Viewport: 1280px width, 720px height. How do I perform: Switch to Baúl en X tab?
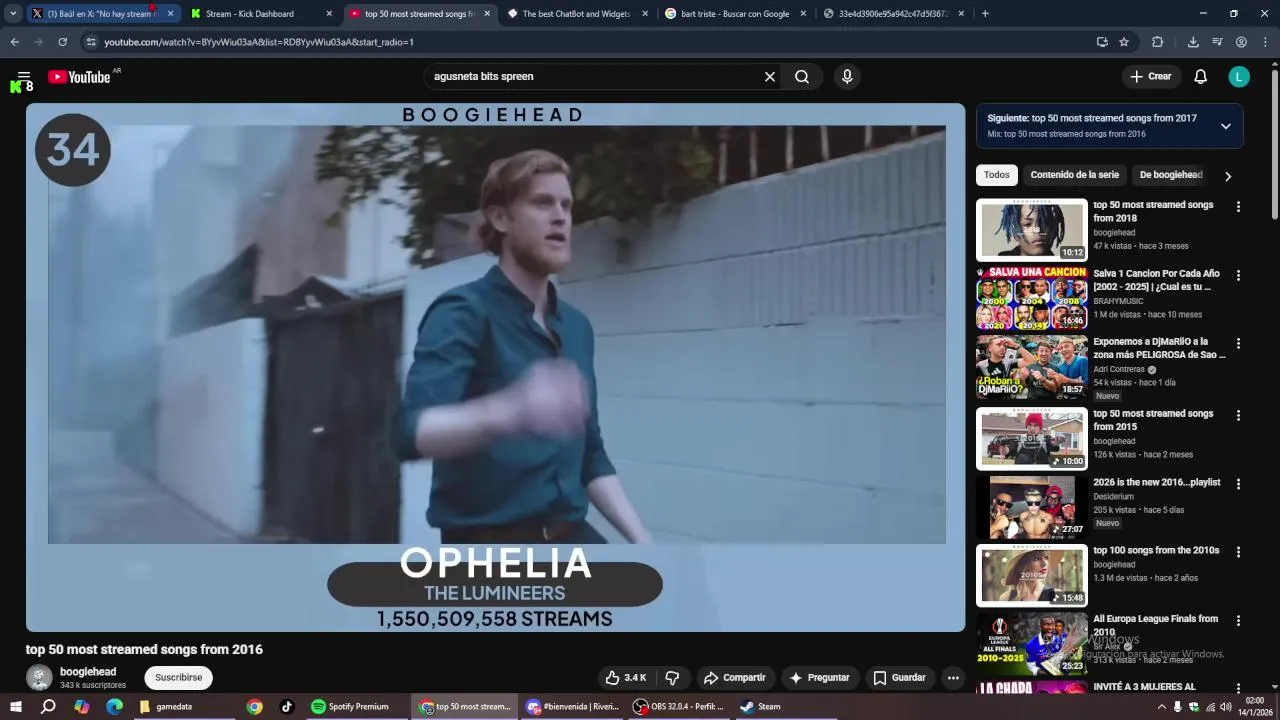tap(103, 14)
